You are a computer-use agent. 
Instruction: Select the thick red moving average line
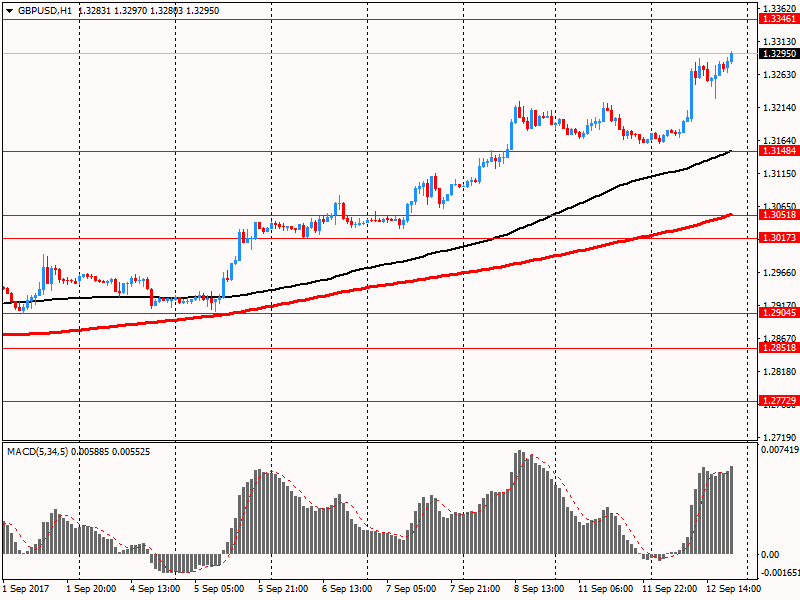(x=367, y=288)
